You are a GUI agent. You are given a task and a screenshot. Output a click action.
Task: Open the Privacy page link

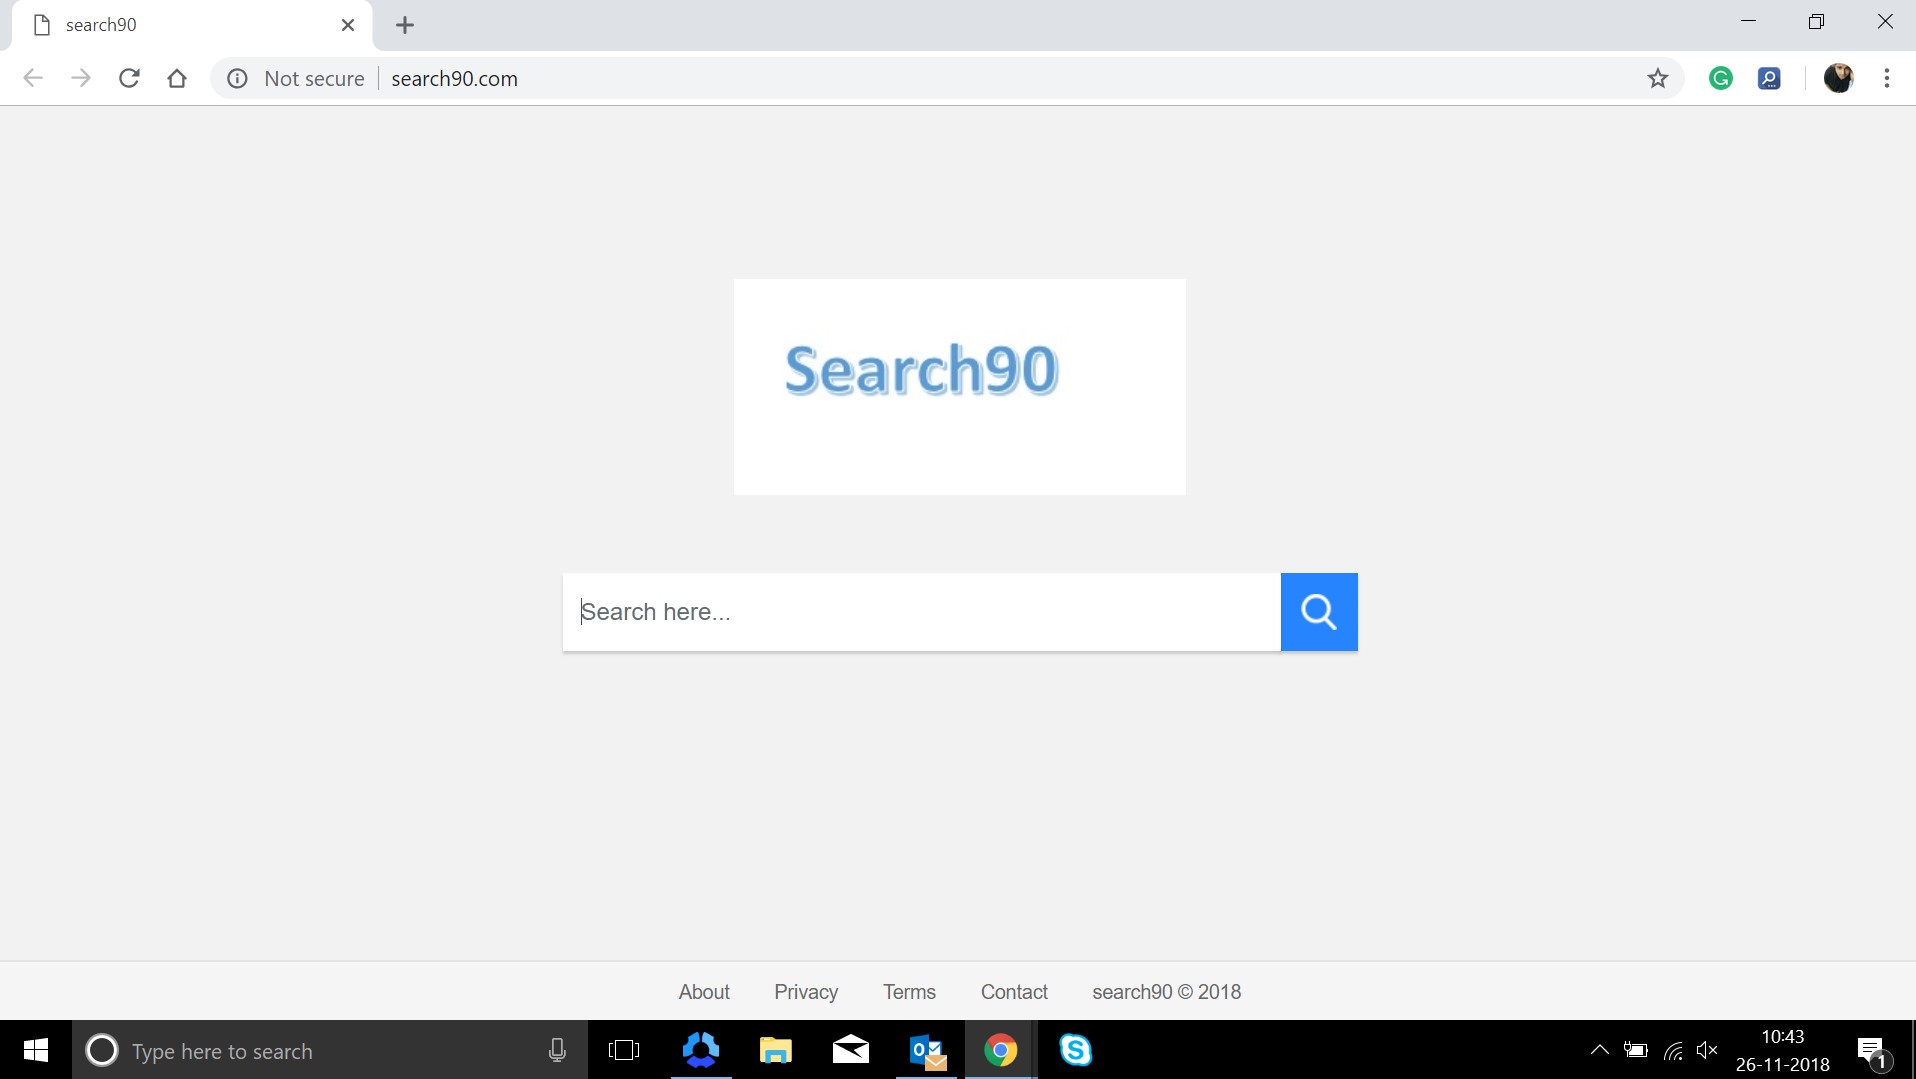click(806, 991)
